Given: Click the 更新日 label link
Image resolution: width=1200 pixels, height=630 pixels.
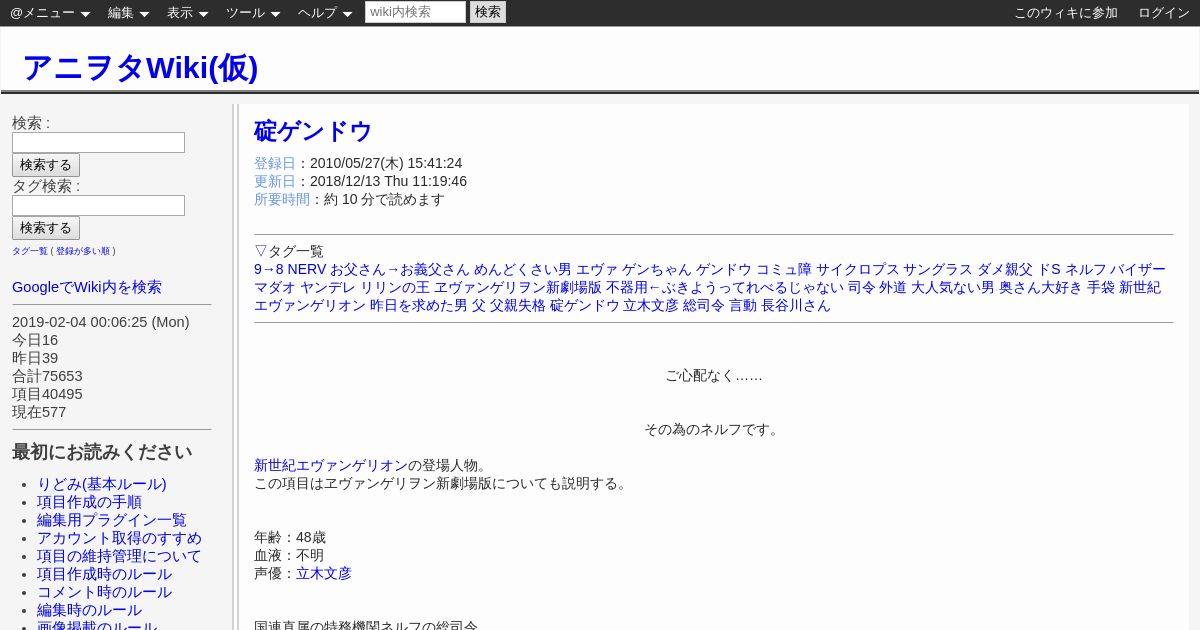Looking at the screenshot, I should coord(275,181).
